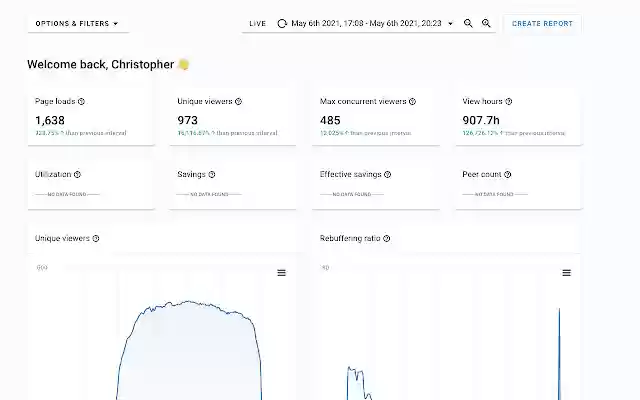Click percent change text under Page loads
The image size is (640, 400).
[x=81, y=133]
